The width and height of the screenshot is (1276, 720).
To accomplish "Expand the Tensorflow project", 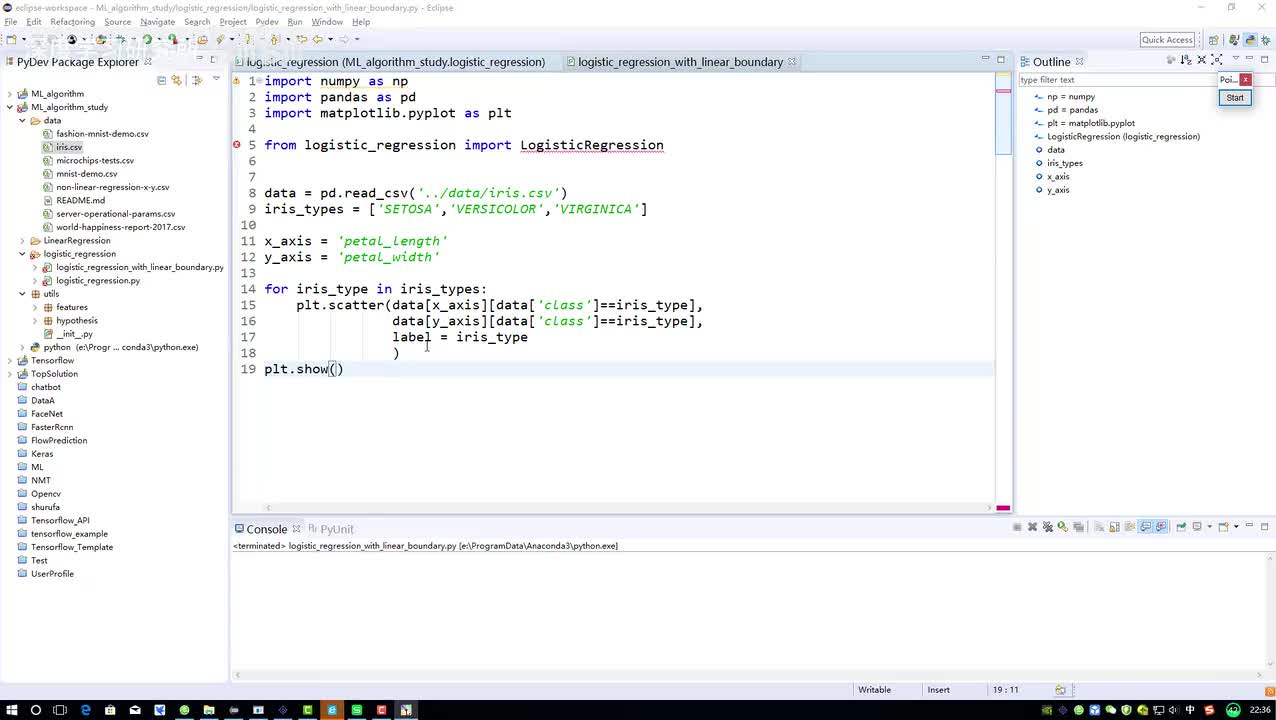I will pos(10,360).
